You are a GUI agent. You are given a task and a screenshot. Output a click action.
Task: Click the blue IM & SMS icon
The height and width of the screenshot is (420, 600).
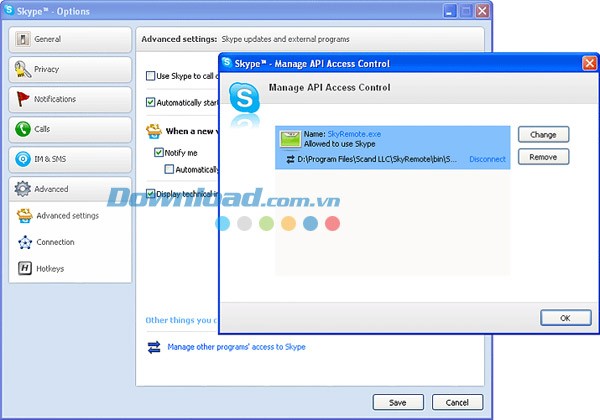click(23, 159)
